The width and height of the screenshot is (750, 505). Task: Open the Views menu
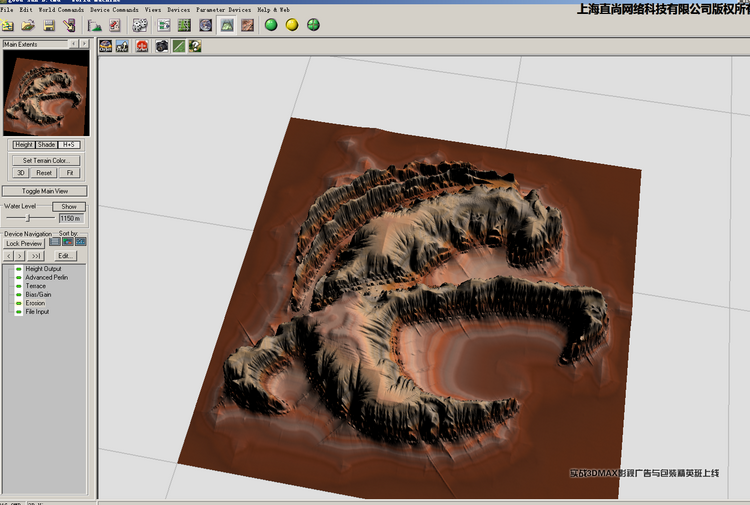[x=153, y=10]
